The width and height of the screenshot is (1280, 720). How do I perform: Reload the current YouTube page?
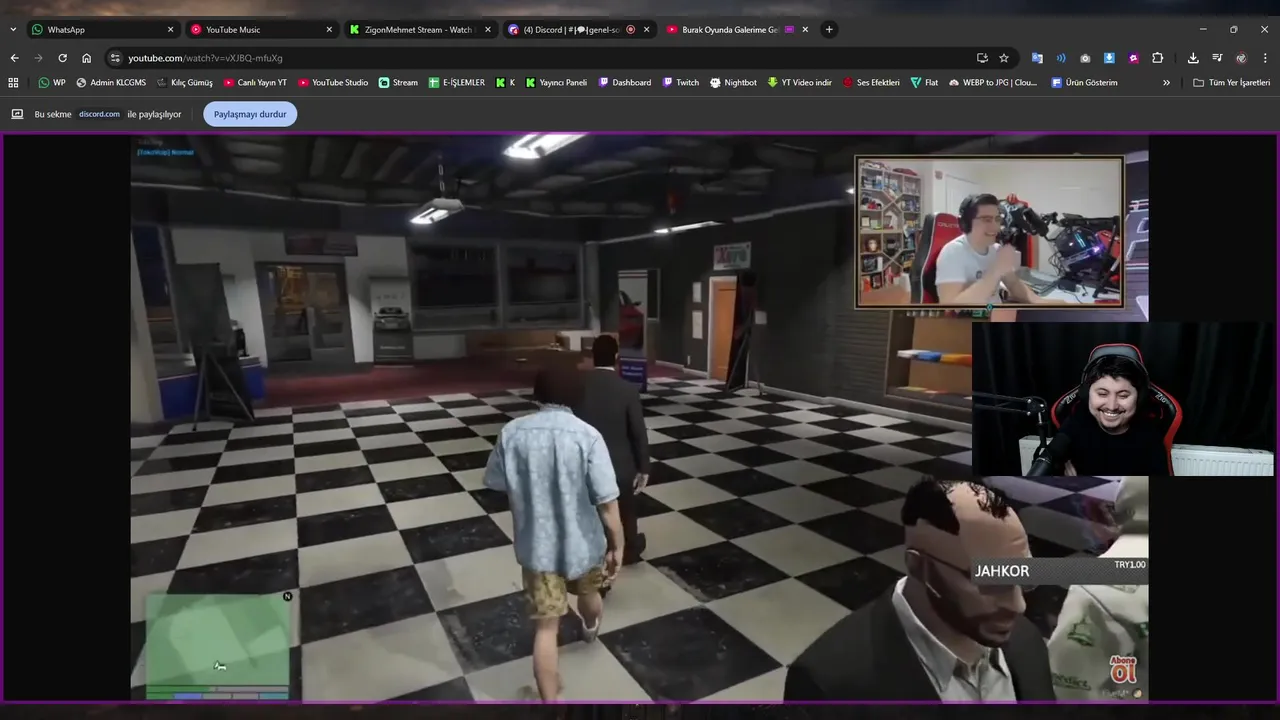pyautogui.click(x=62, y=58)
